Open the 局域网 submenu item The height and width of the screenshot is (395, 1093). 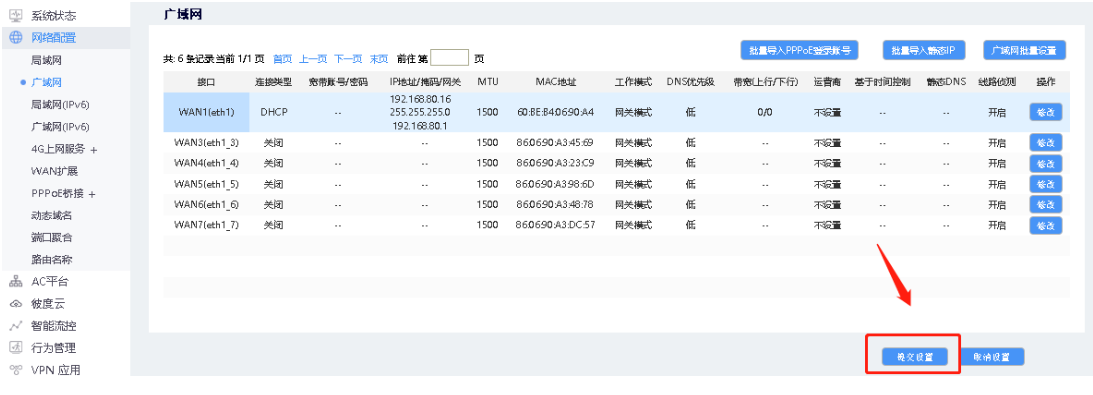click(x=47, y=60)
